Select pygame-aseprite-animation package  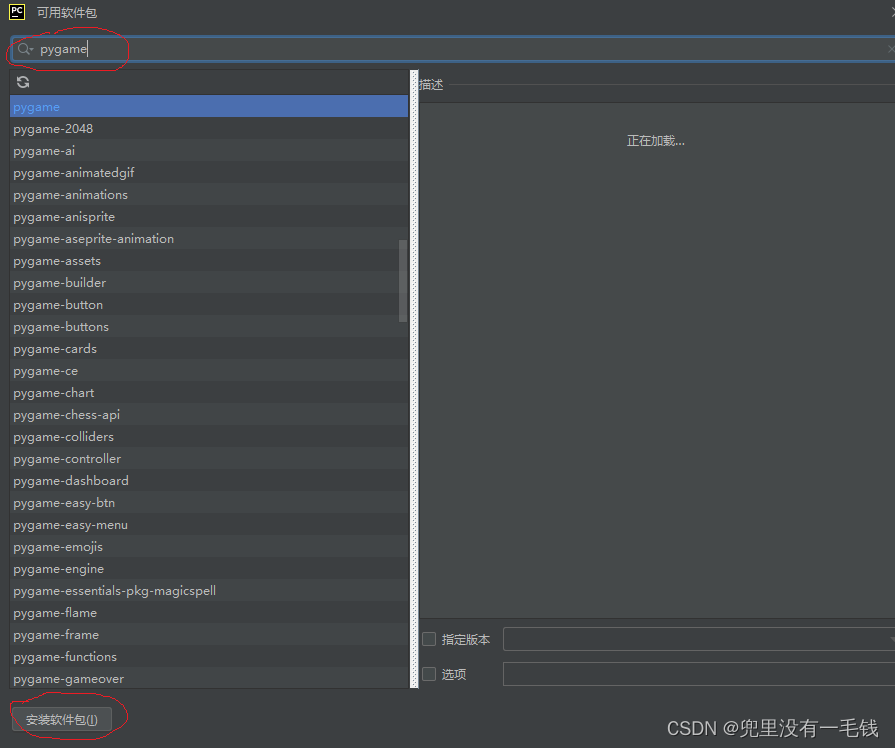209,239
